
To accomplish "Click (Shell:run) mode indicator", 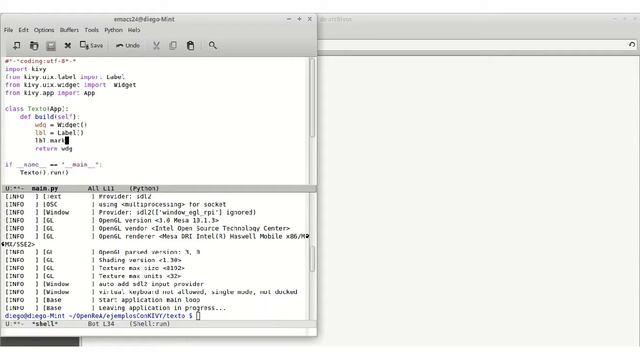I will (x=150, y=324).
